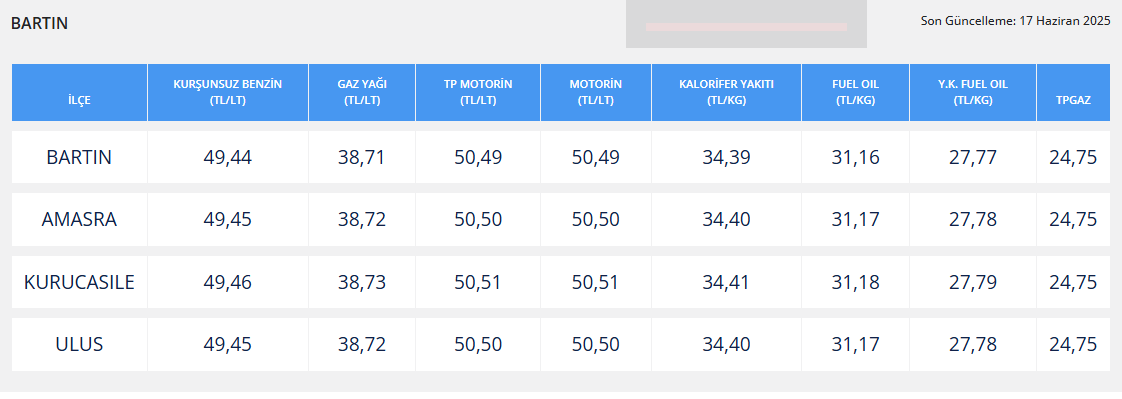Click the GAZ YAĞI column header
This screenshot has width=1122, height=399.
[x=361, y=92]
